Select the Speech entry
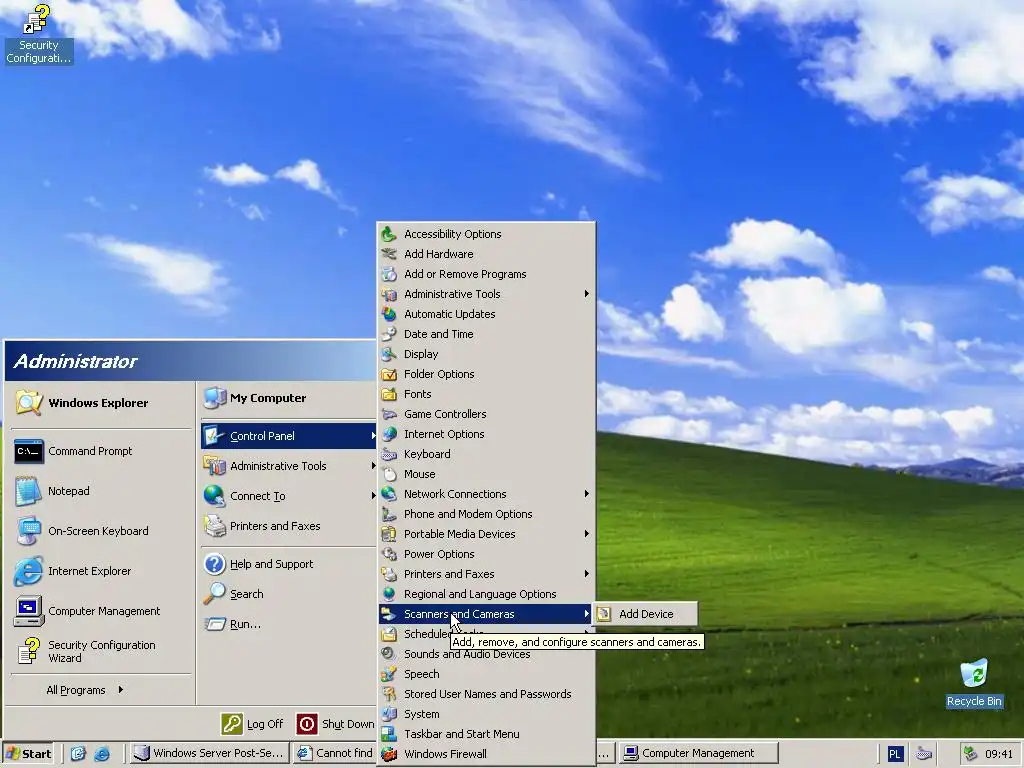The image size is (1024, 768). coord(487,674)
